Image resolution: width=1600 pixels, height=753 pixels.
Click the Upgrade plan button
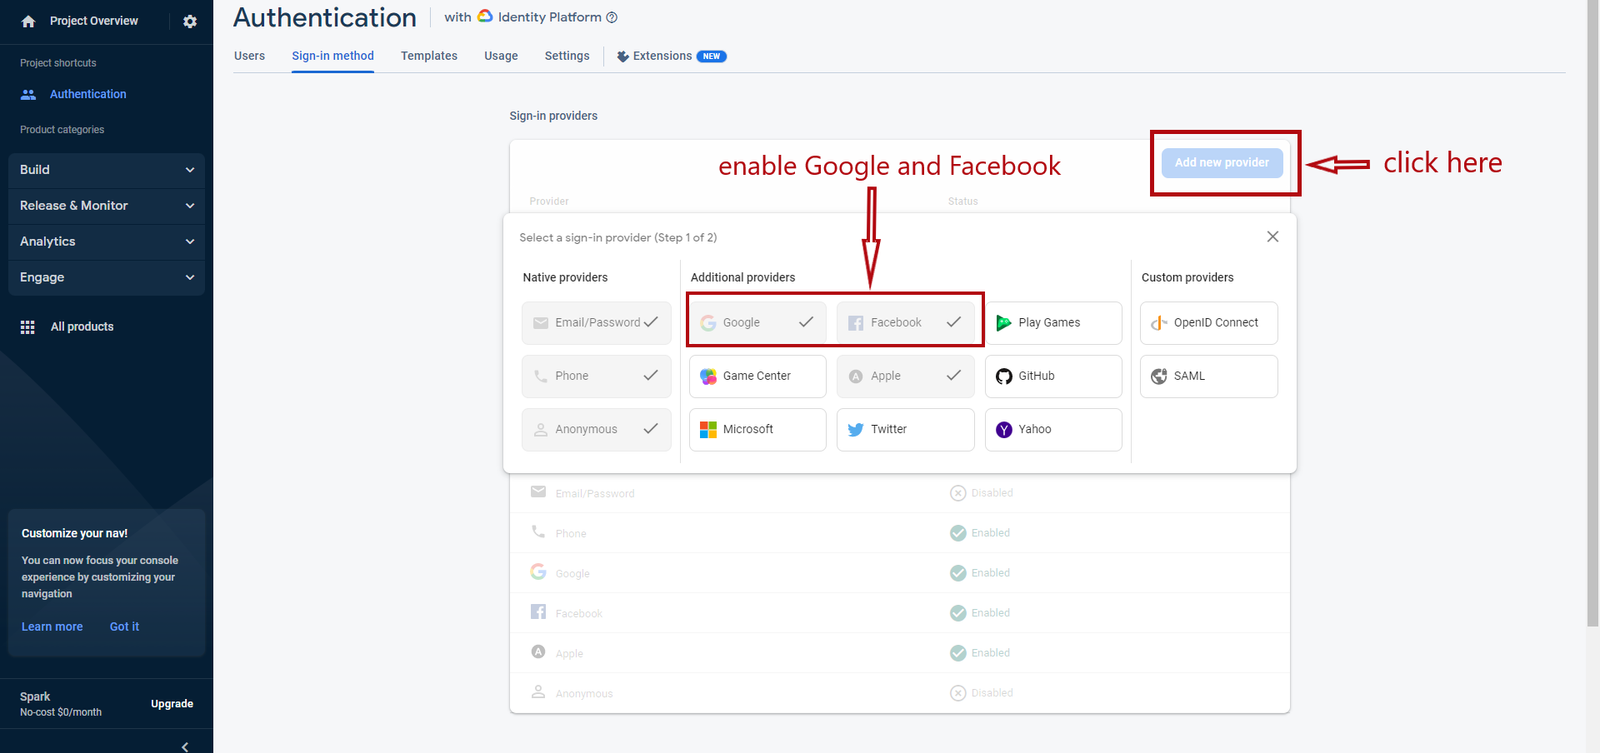pyautogui.click(x=172, y=704)
